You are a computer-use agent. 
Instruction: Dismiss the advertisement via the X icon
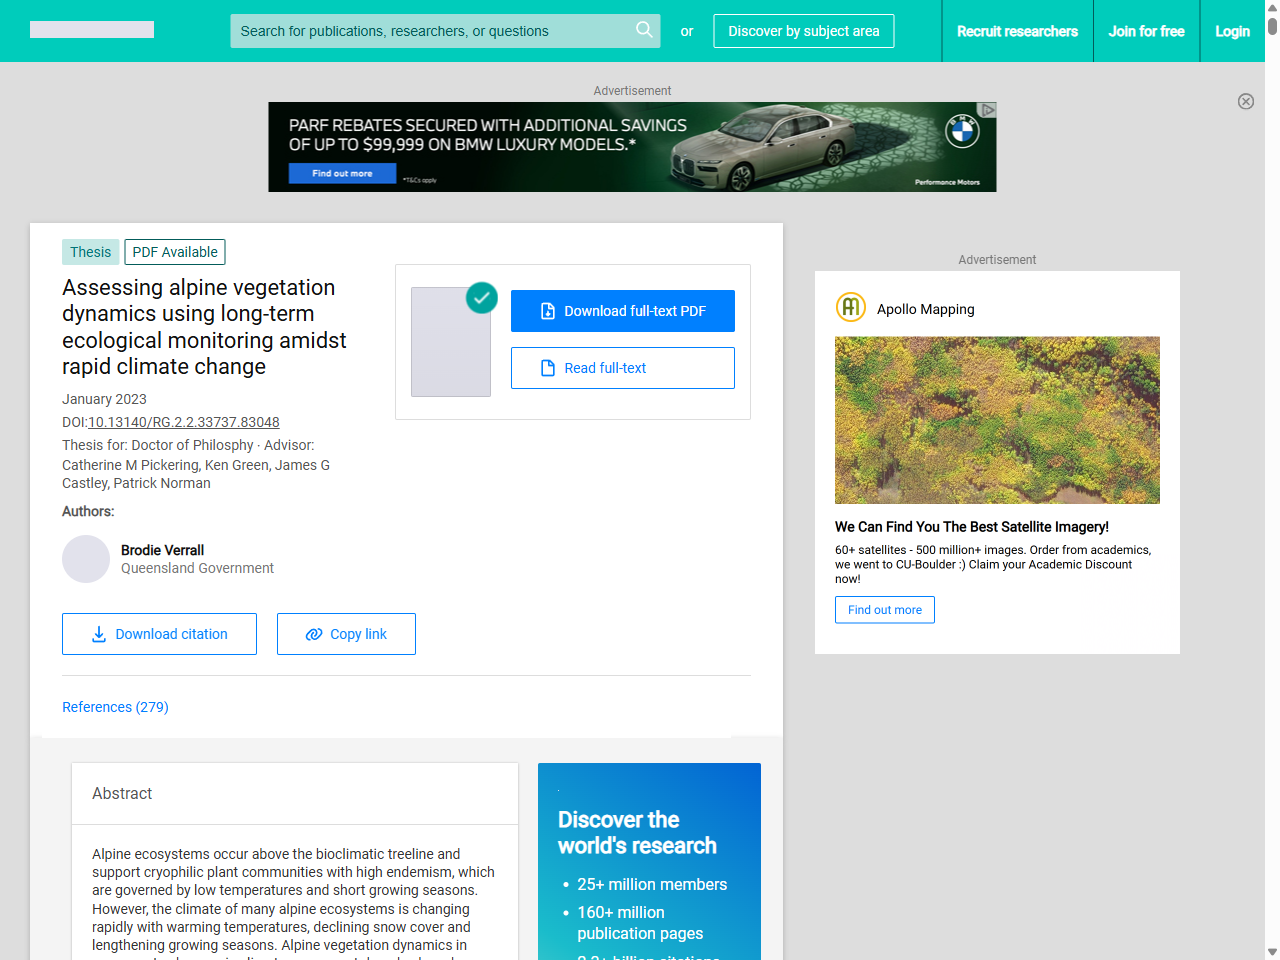tap(1246, 101)
